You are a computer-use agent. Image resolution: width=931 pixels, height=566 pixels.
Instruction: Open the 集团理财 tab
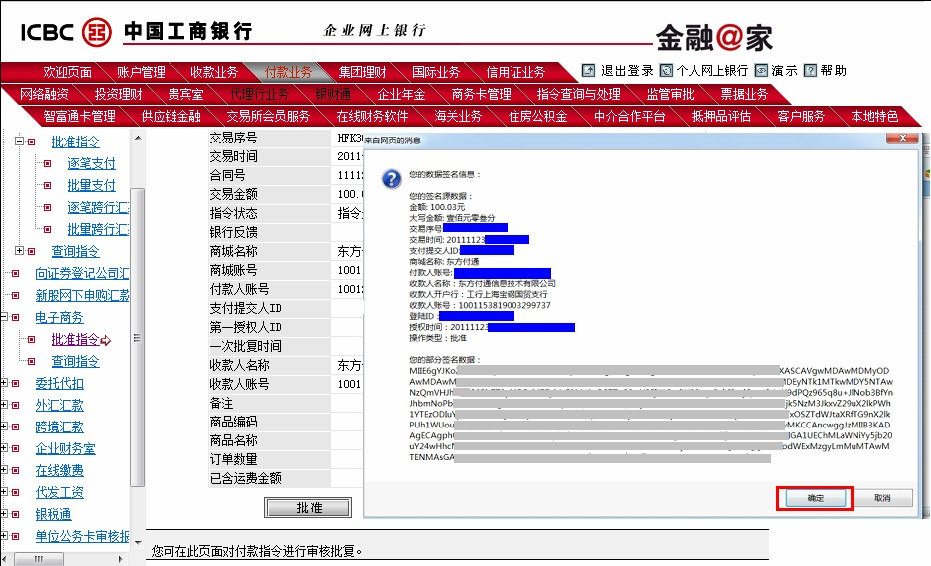(x=362, y=72)
